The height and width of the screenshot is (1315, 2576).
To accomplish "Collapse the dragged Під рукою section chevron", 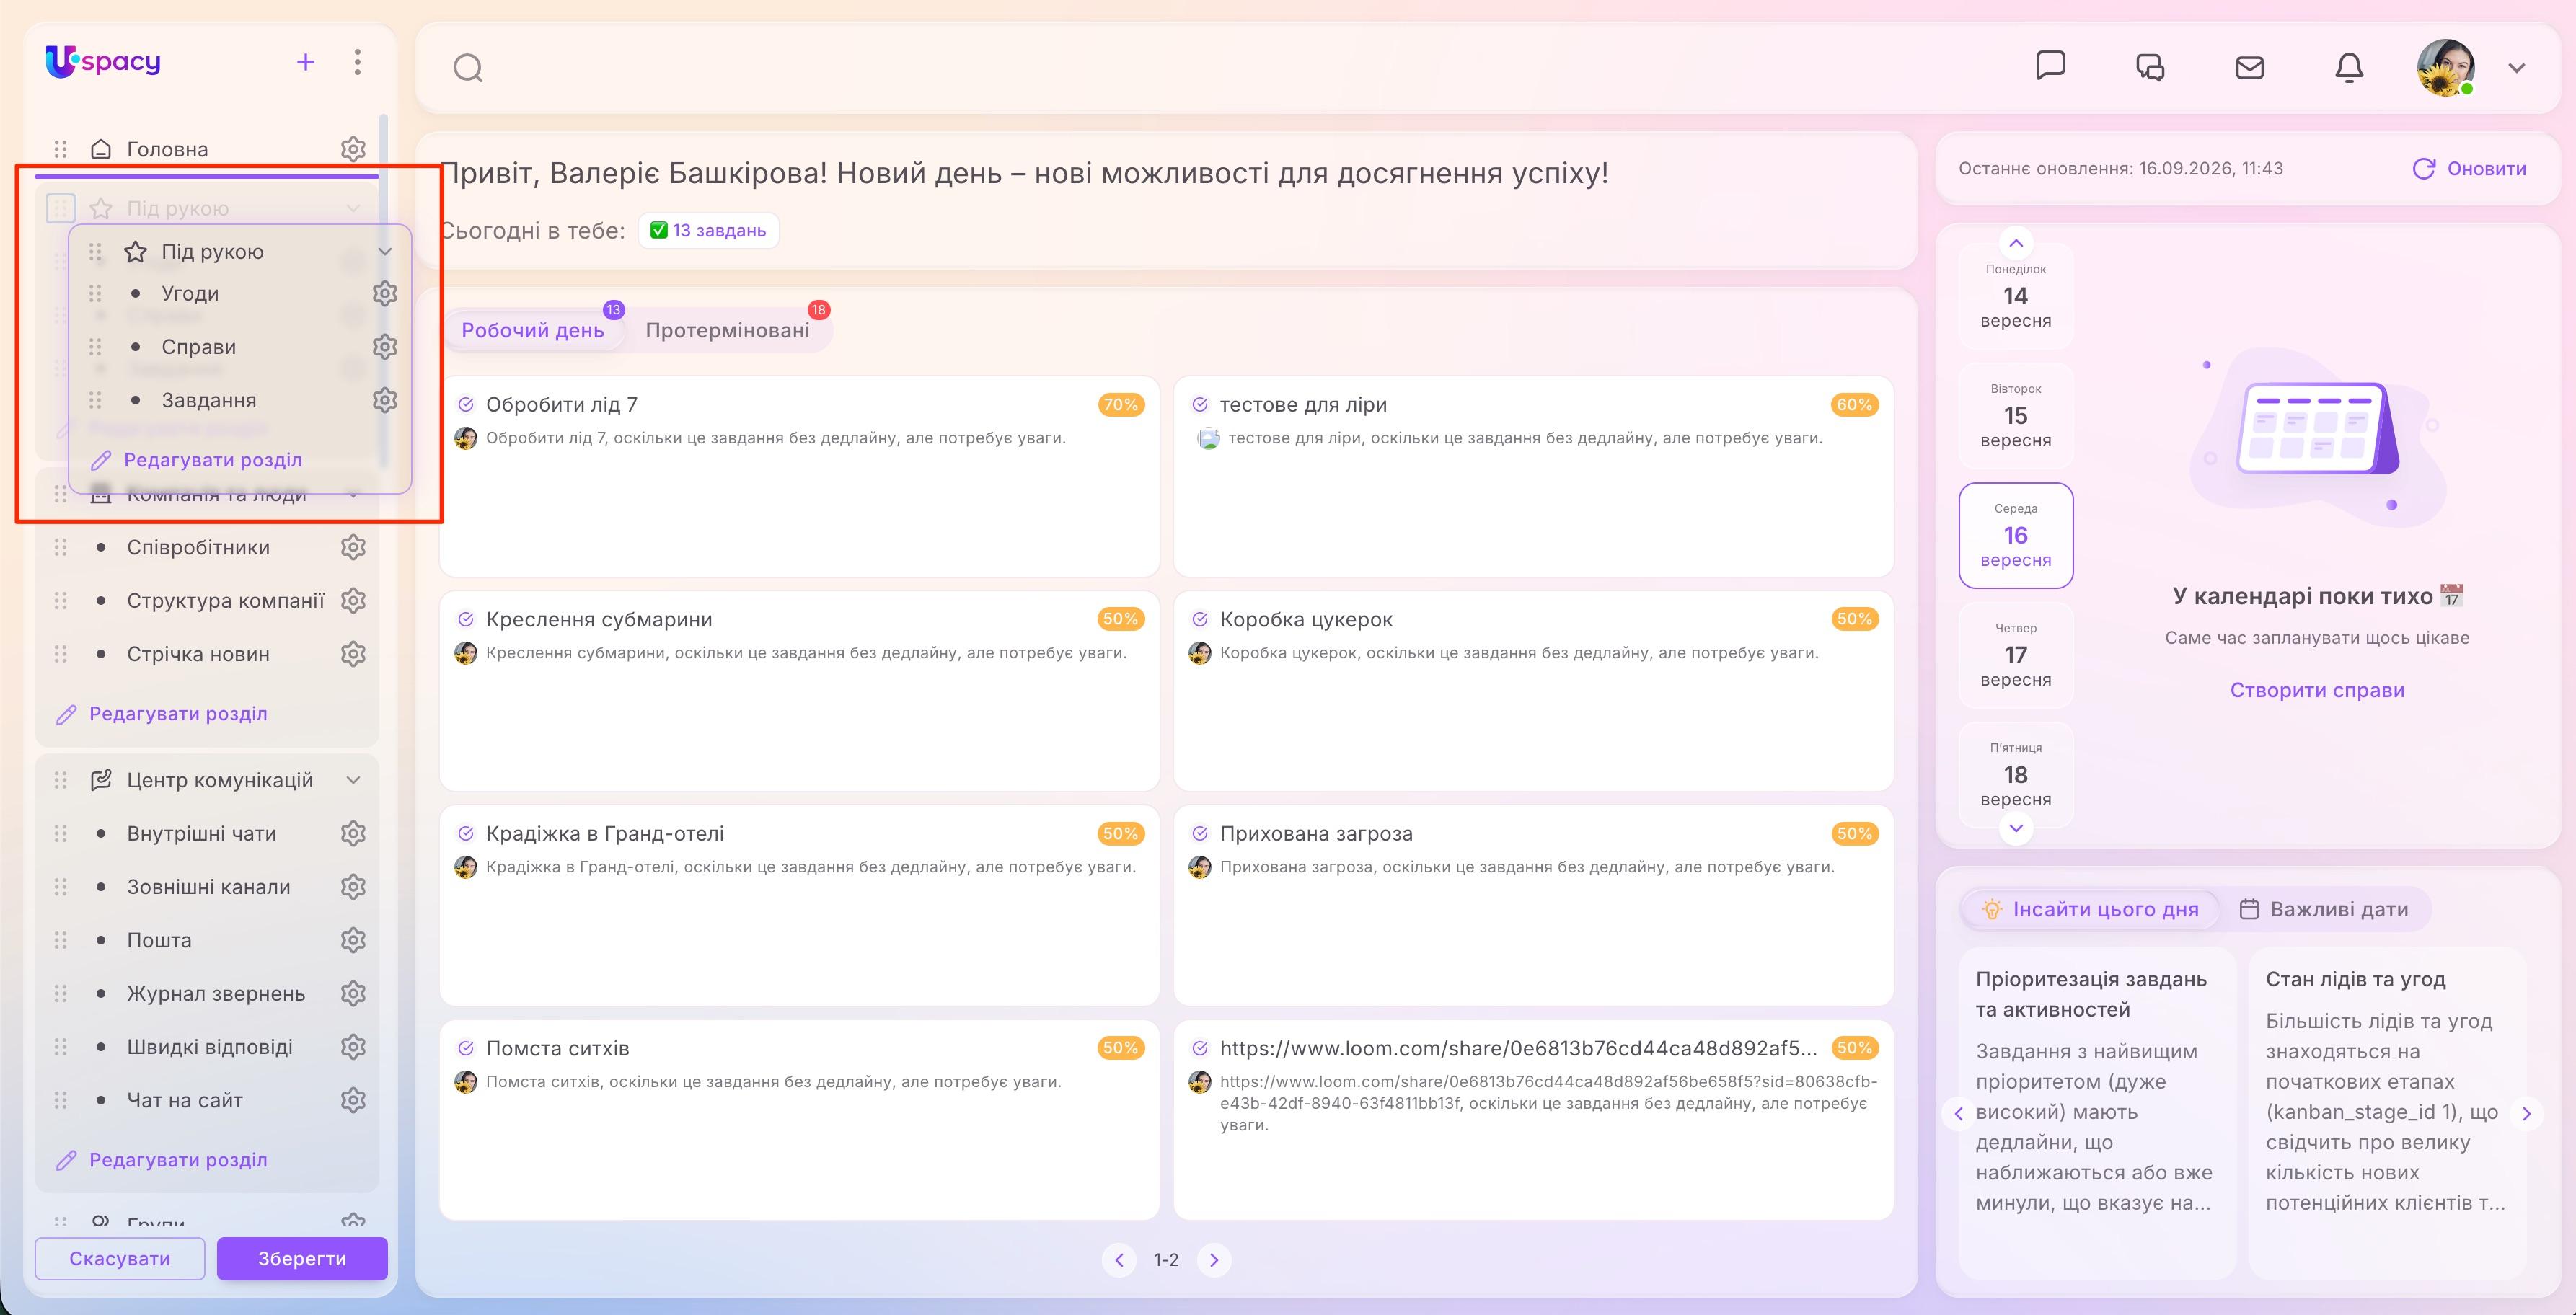I will point(385,252).
